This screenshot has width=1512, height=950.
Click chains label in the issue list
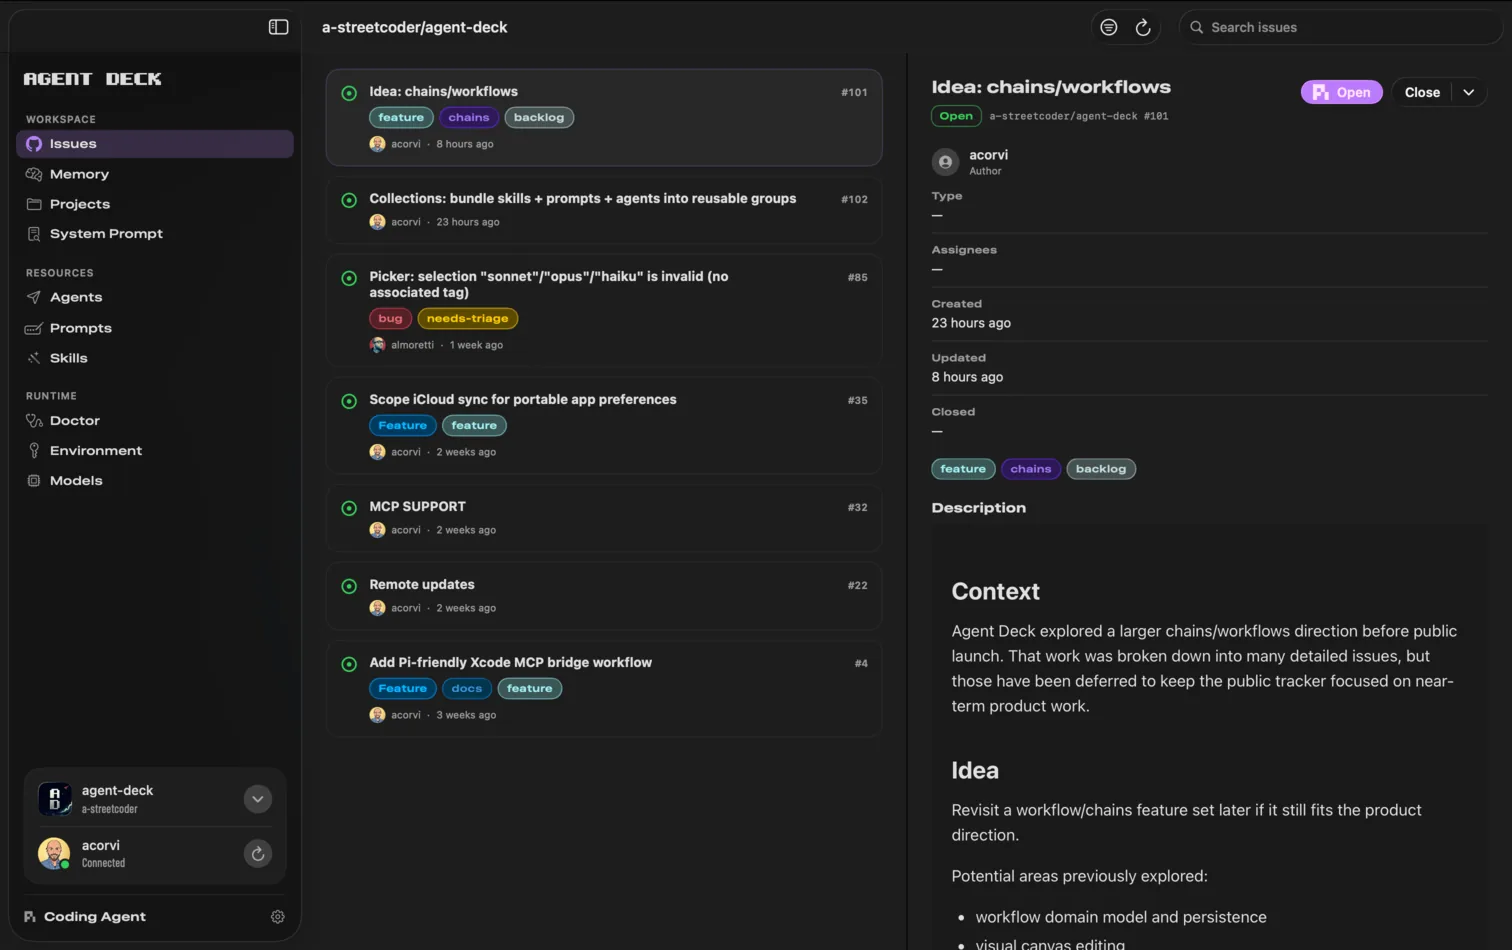pyautogui.click(x=469, y=118)
